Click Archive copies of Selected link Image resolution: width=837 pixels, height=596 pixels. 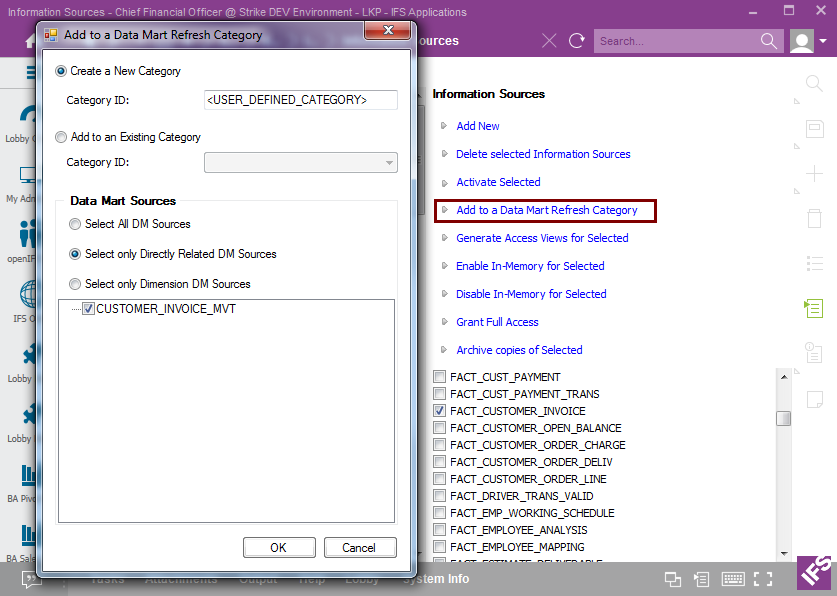(x=519, y=350)
